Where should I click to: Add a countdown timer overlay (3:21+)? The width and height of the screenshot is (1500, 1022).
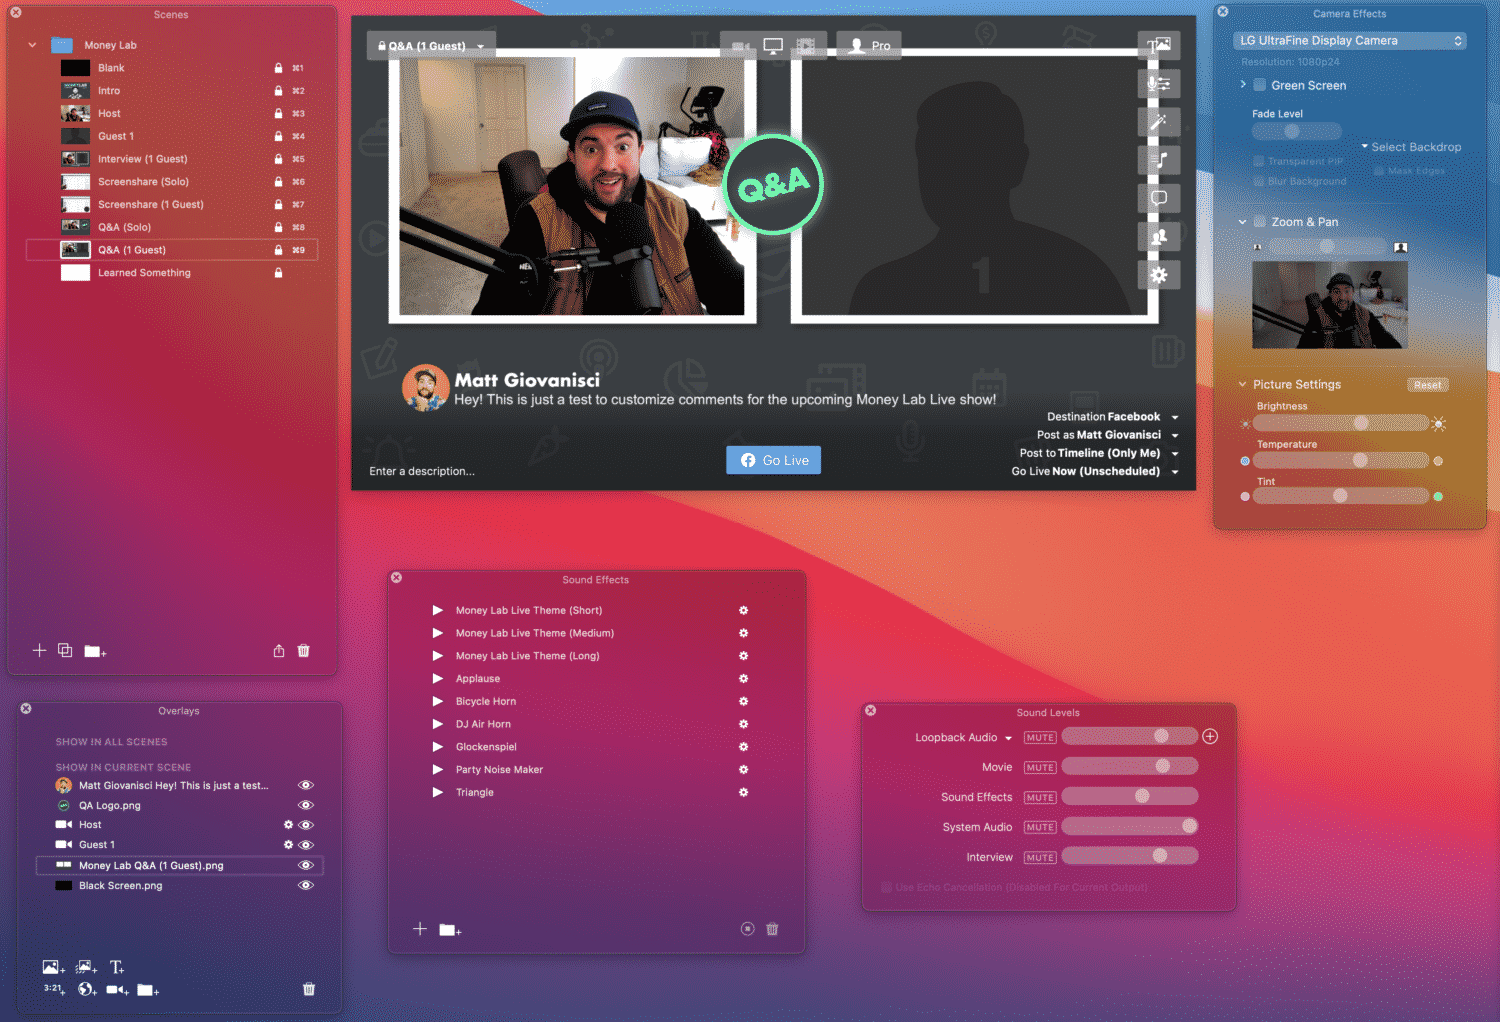54,989
